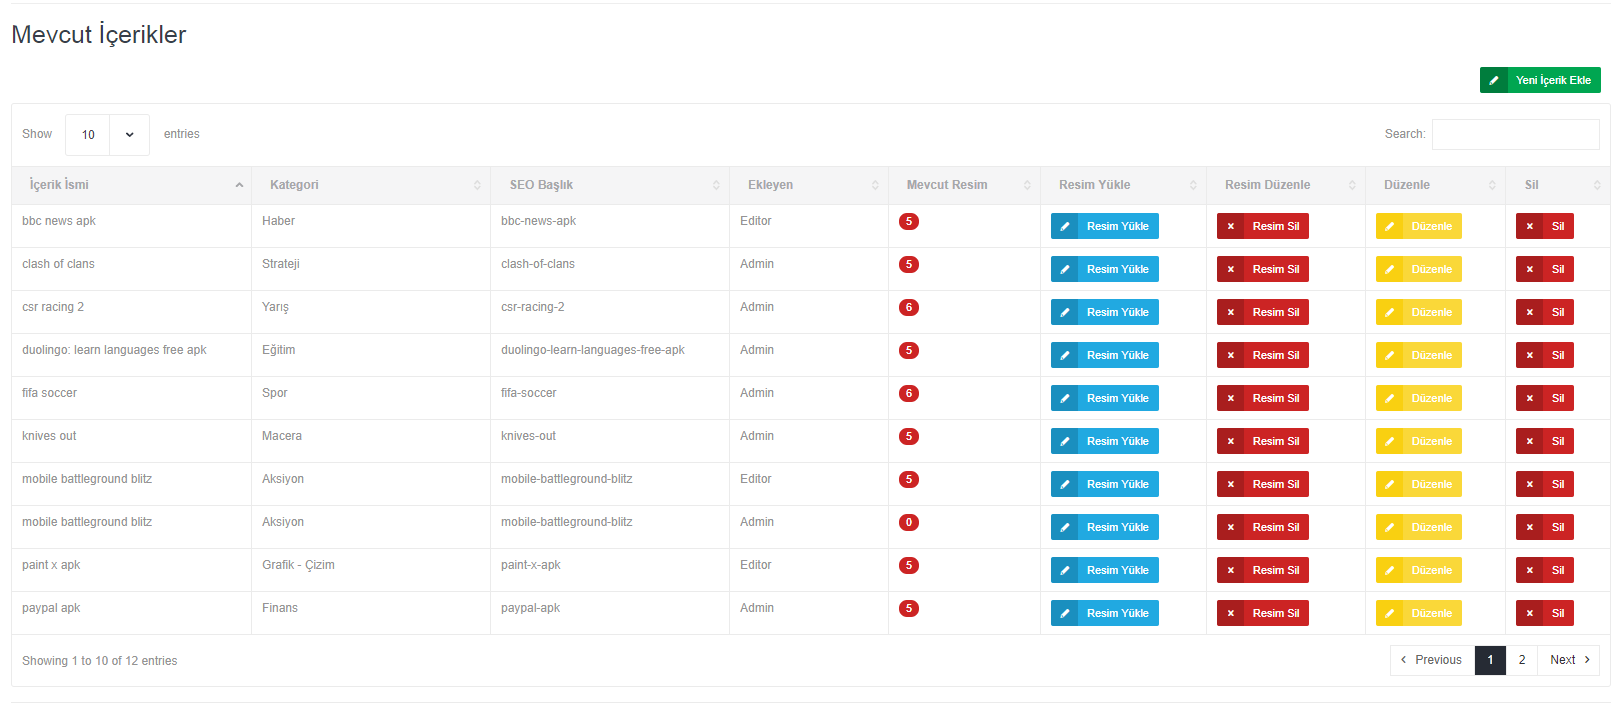The width and height of the screenshot is (1622, 727).
Task: Click Resim Yükle for clash of clans
Action: click(x=1105, y=269)
